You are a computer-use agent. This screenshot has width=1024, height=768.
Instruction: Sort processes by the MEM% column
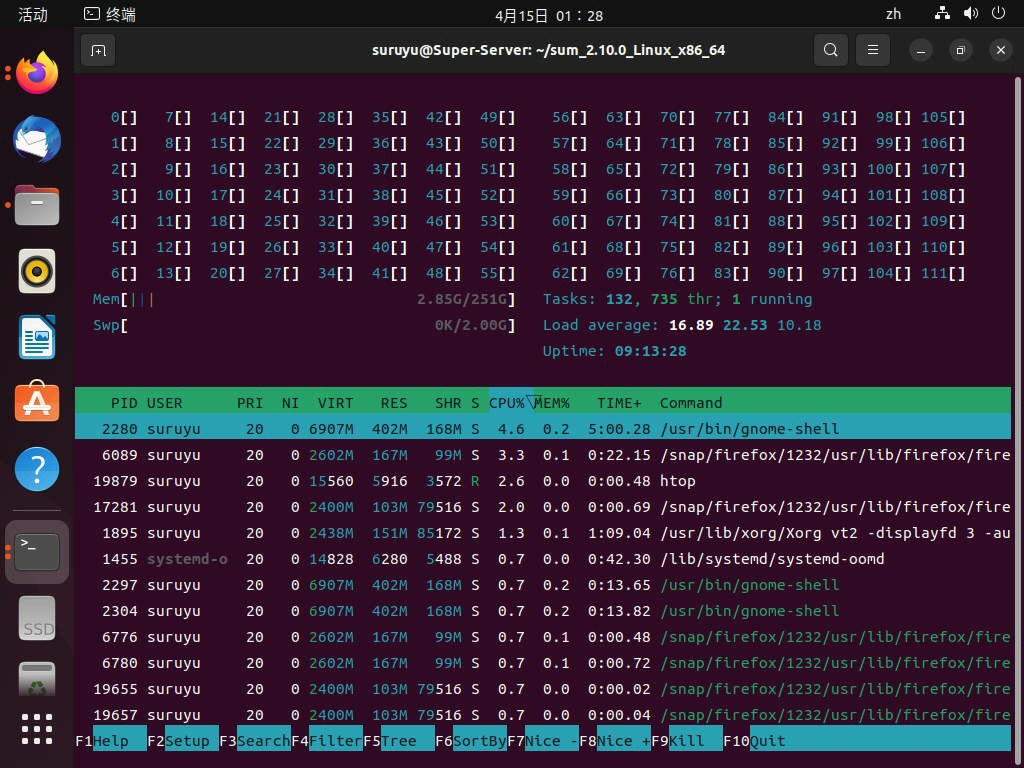coord(552,403)
